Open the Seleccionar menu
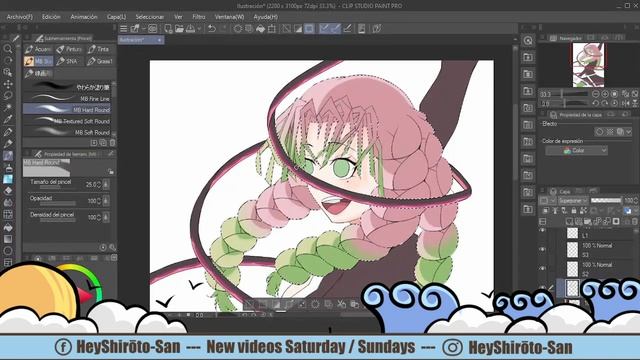The image size is (640, 360). point(149,17)
